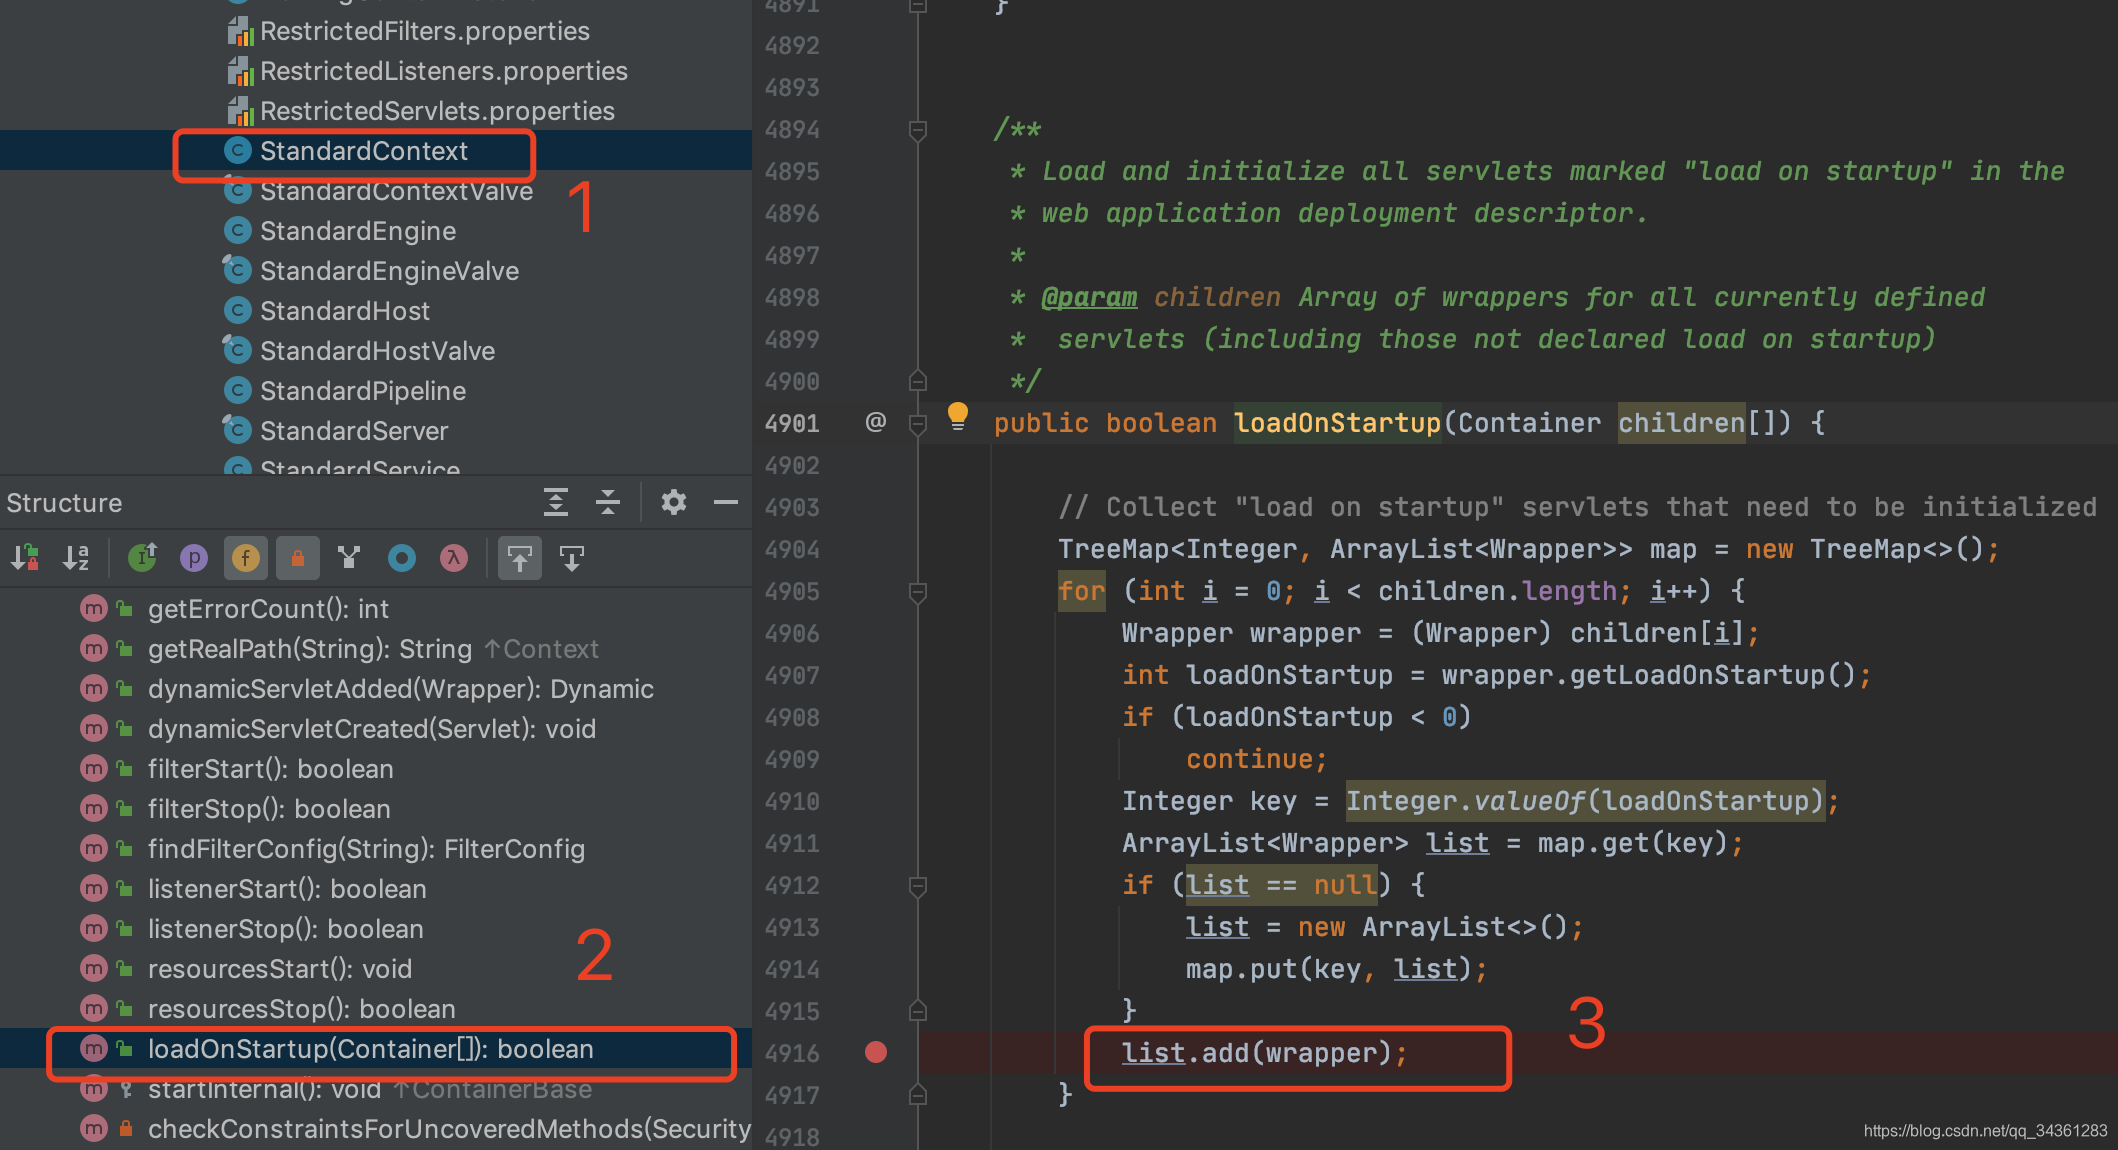
Task: Collapse loadOnStartup method fold at line 4901
Action: pyautogui.click(x=918, y=423)
